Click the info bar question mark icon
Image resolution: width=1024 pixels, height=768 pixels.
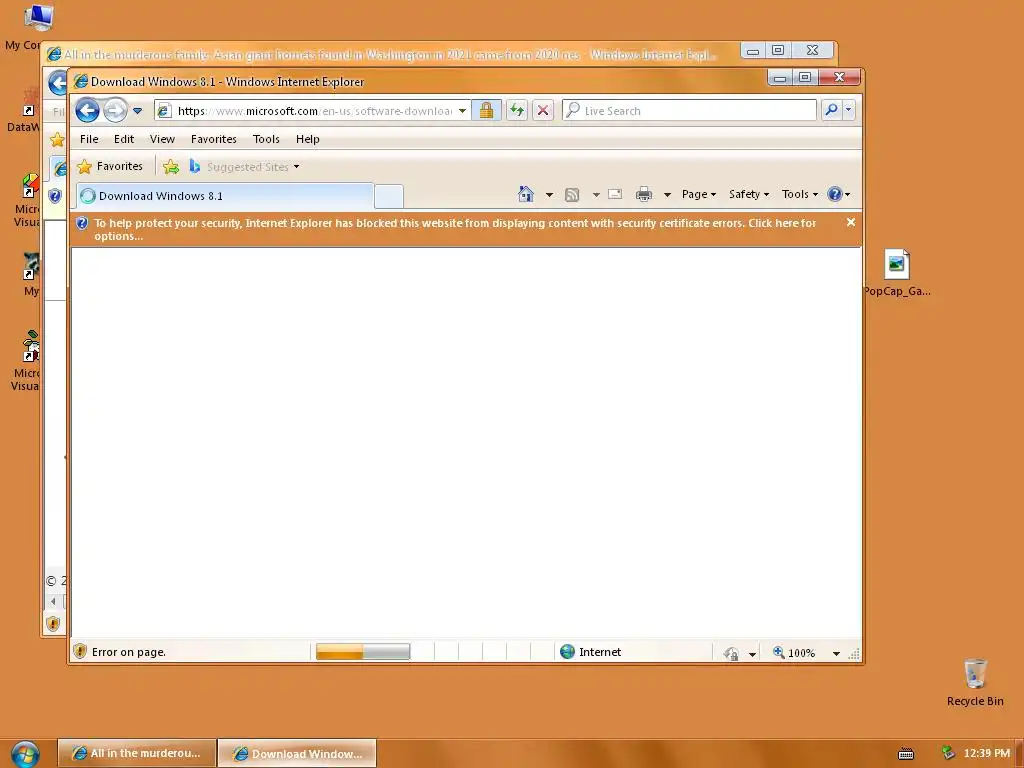click(82, 223)
